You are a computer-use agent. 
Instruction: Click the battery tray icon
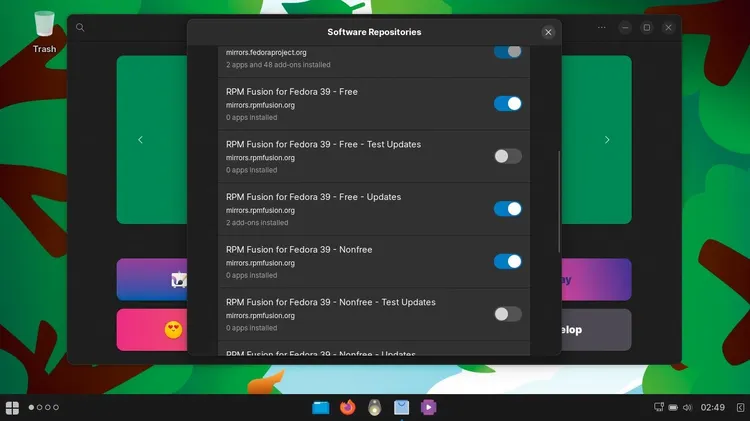[673, 408]
